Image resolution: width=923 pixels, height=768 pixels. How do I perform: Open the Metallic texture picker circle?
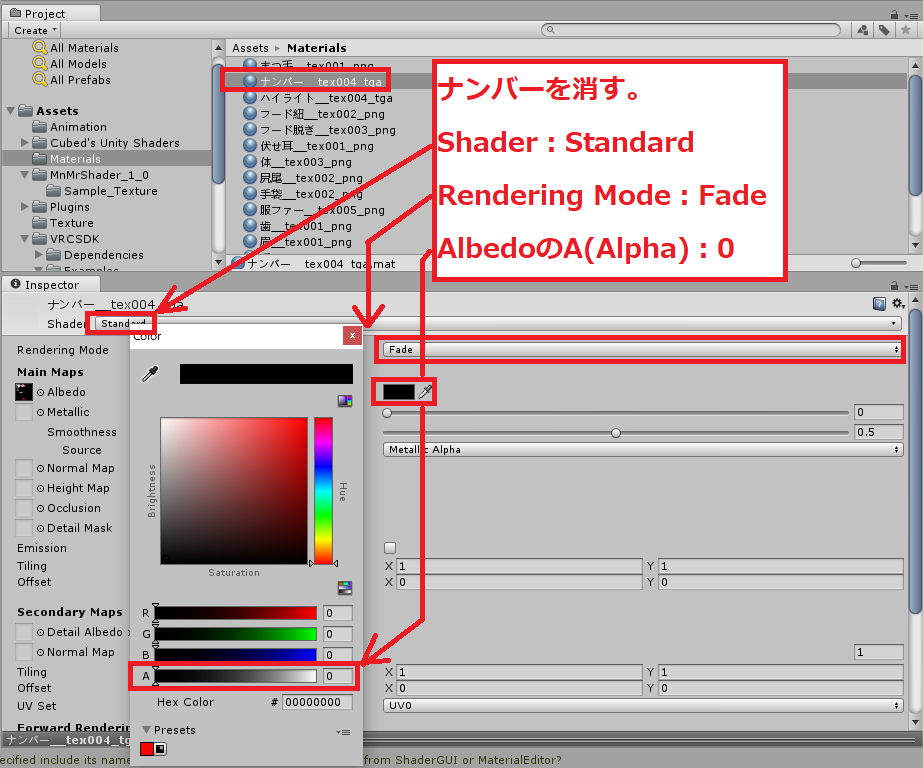[40, 413]
